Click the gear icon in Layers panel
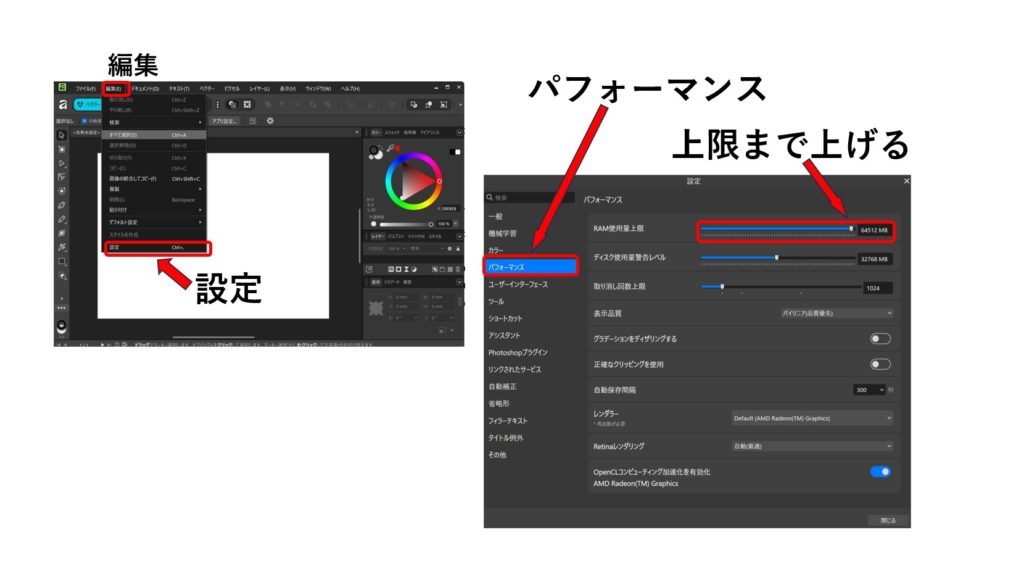 449,249
